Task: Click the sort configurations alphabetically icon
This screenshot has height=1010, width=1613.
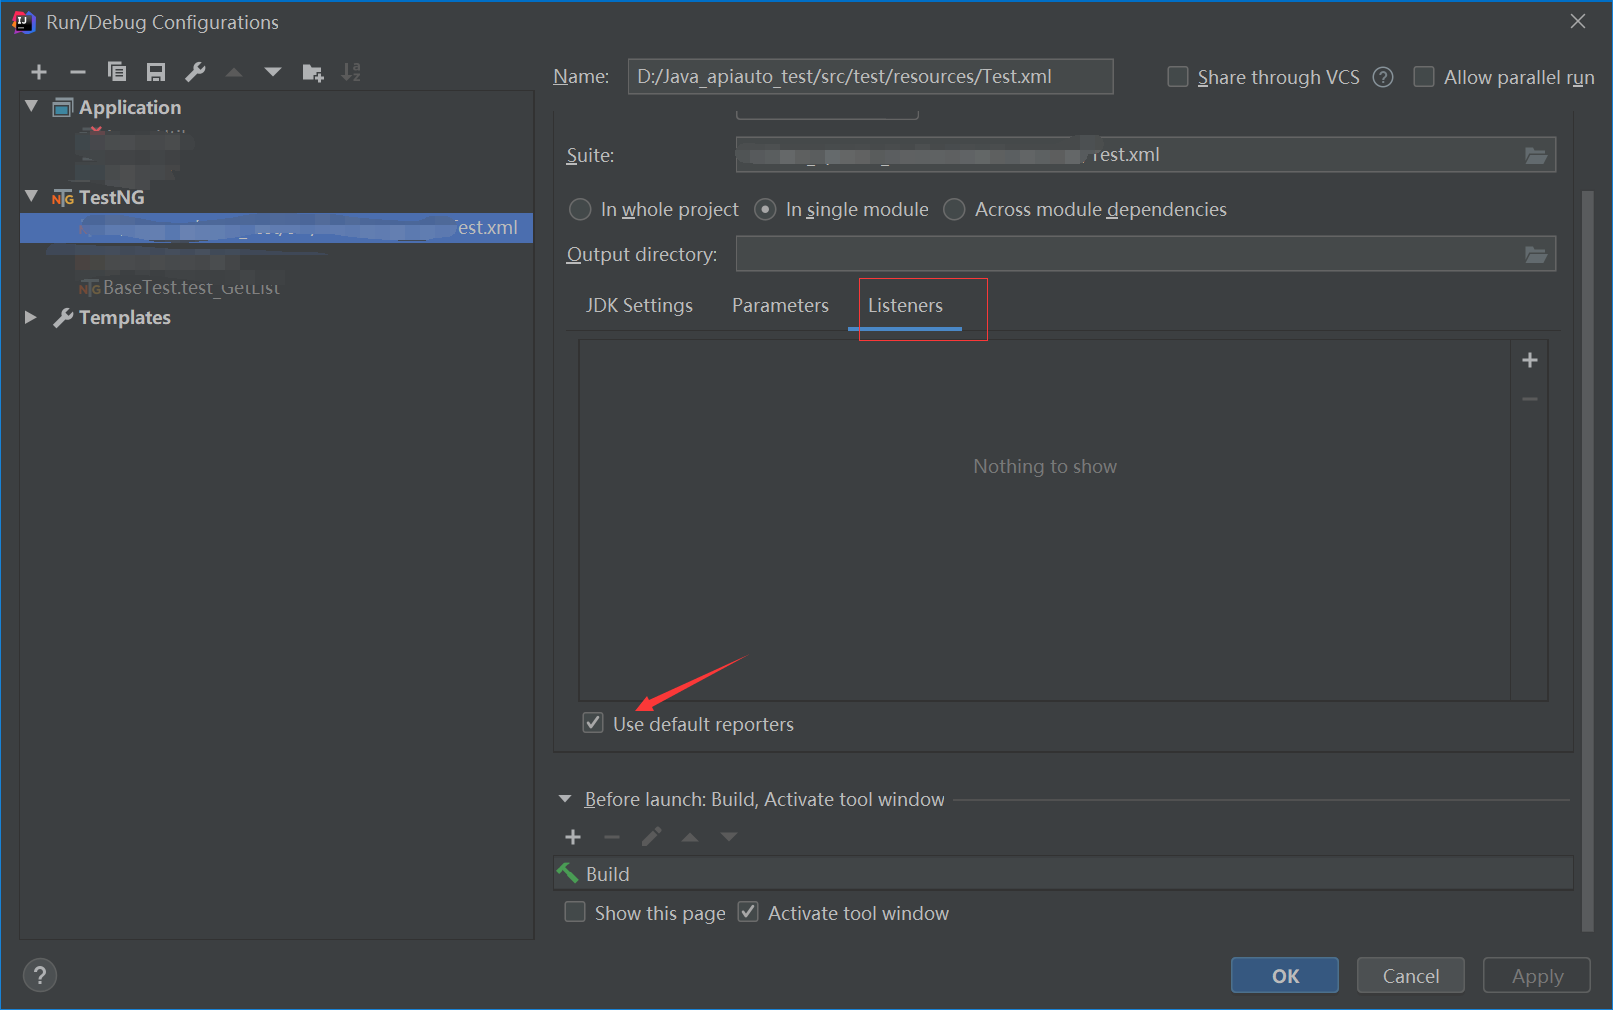Action: pyautogui.click(x=351, y=72)
